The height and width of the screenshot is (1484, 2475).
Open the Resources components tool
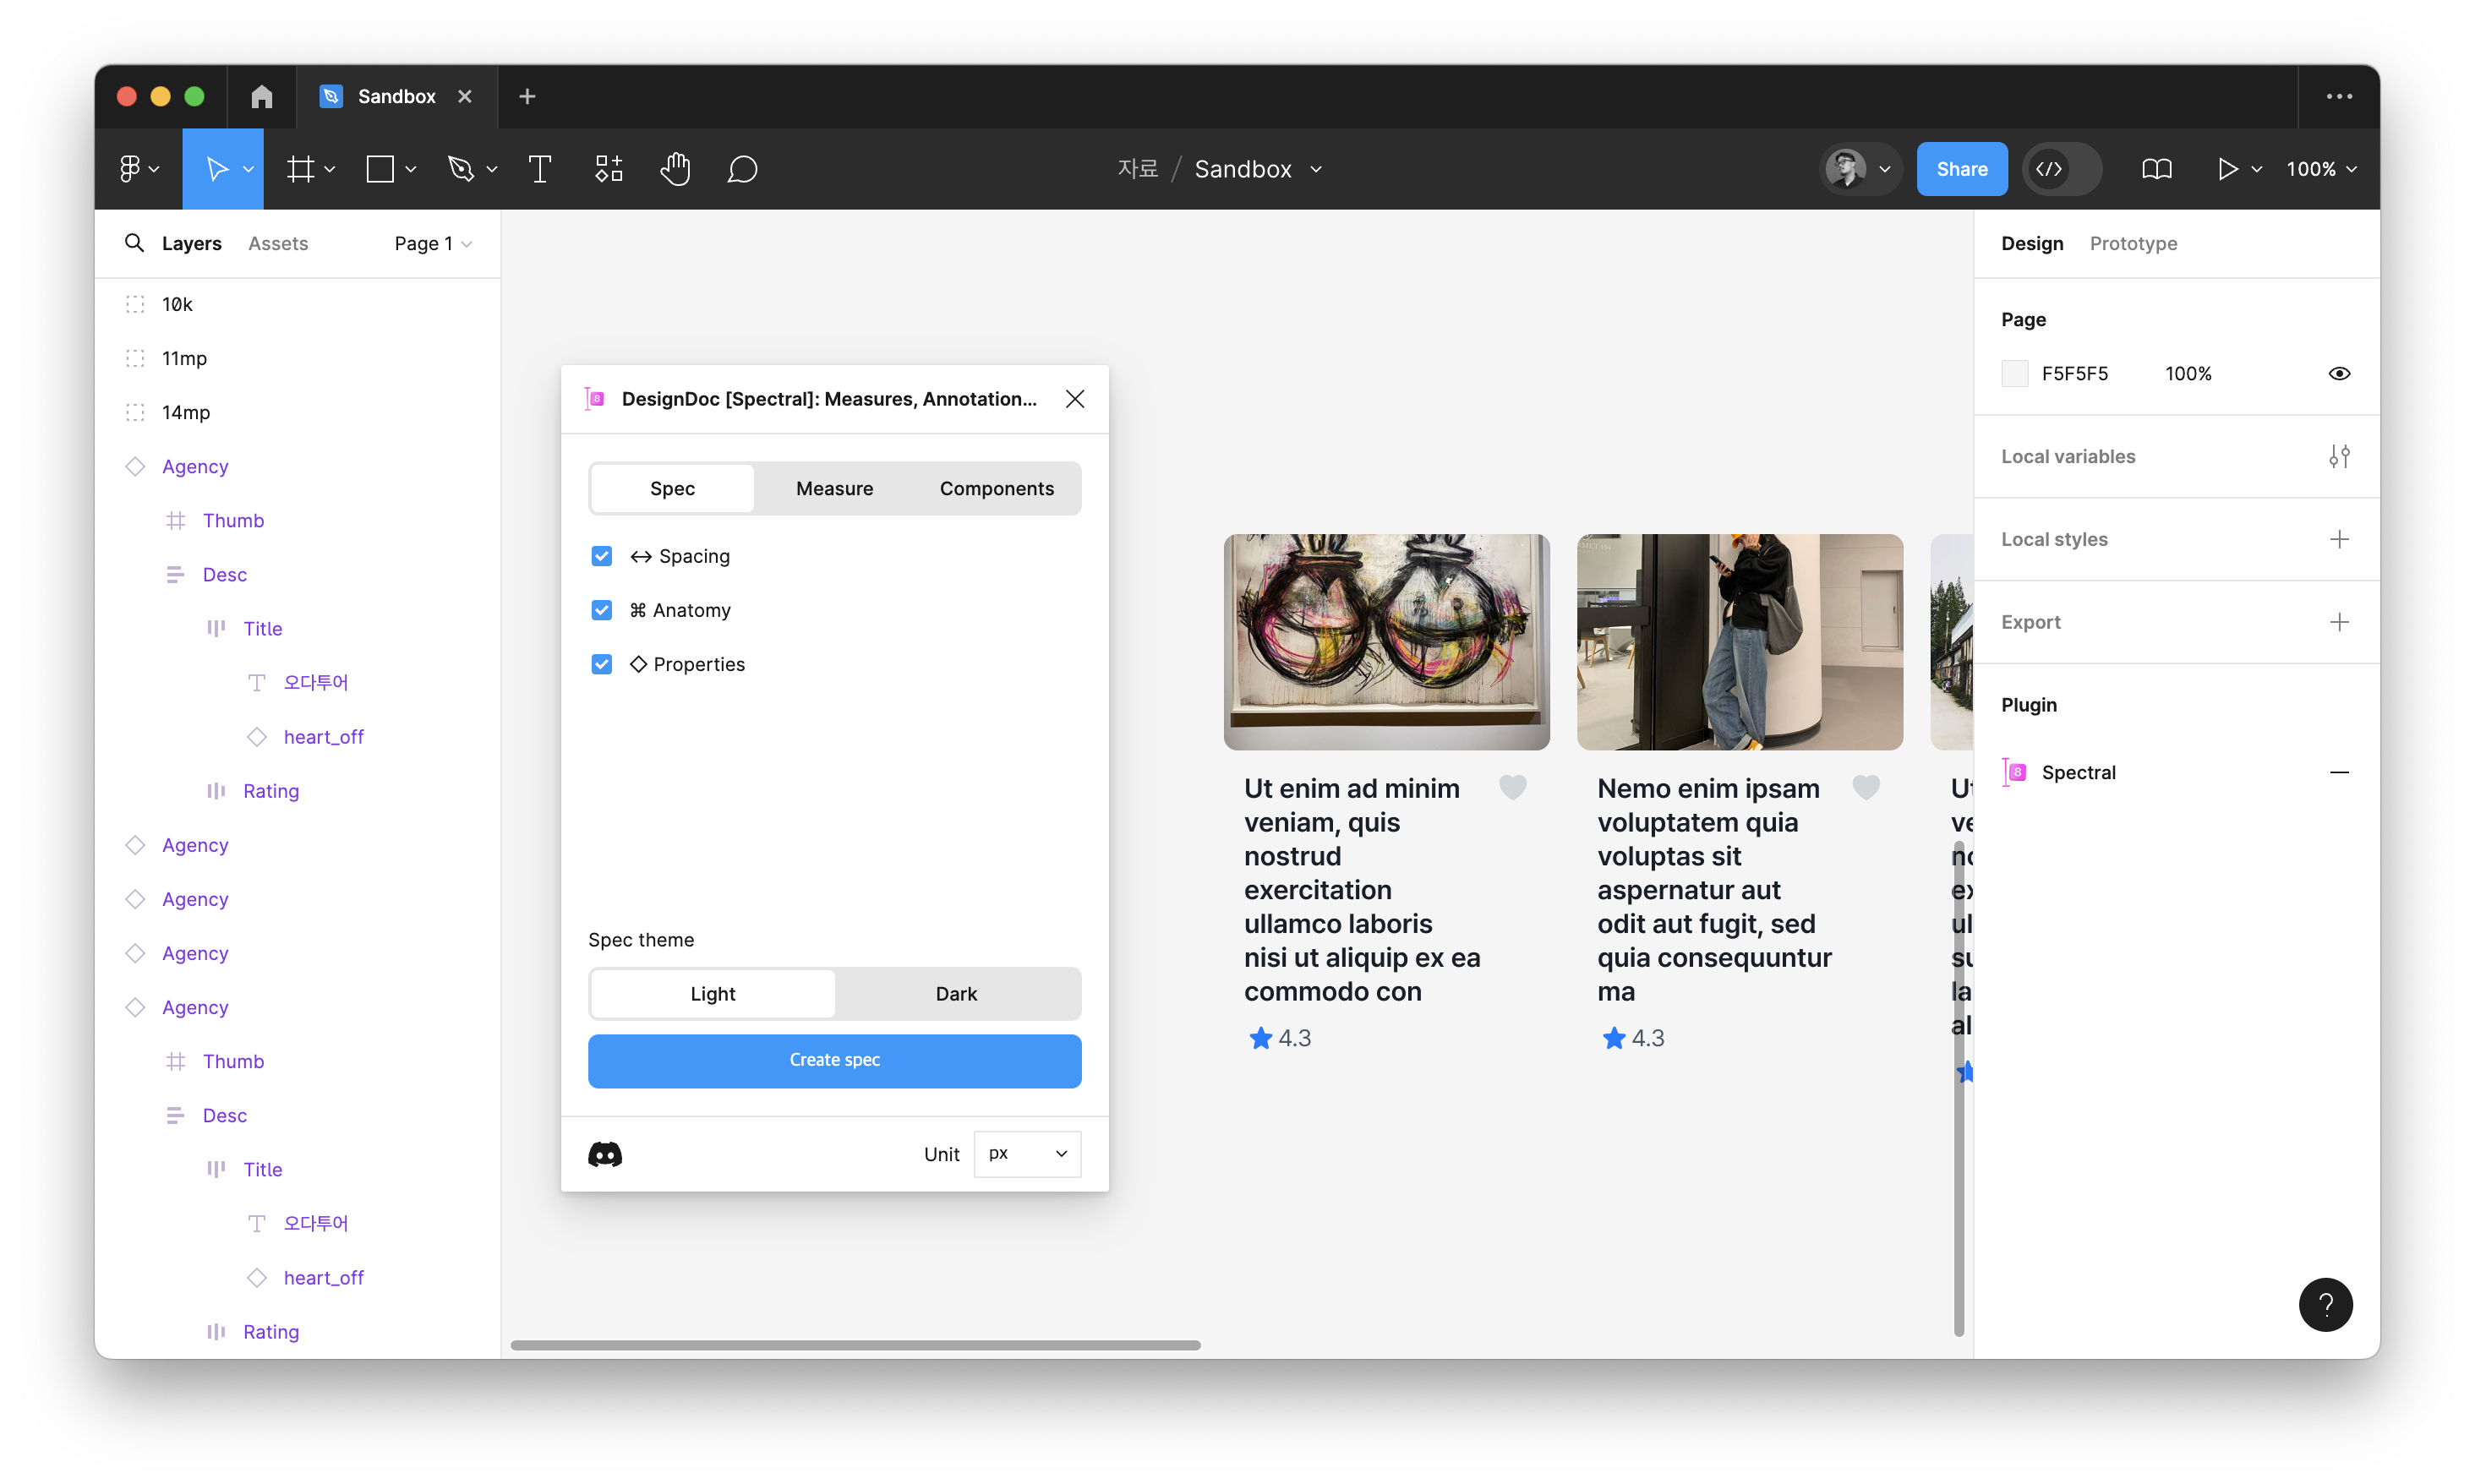(x=608, y=169)
